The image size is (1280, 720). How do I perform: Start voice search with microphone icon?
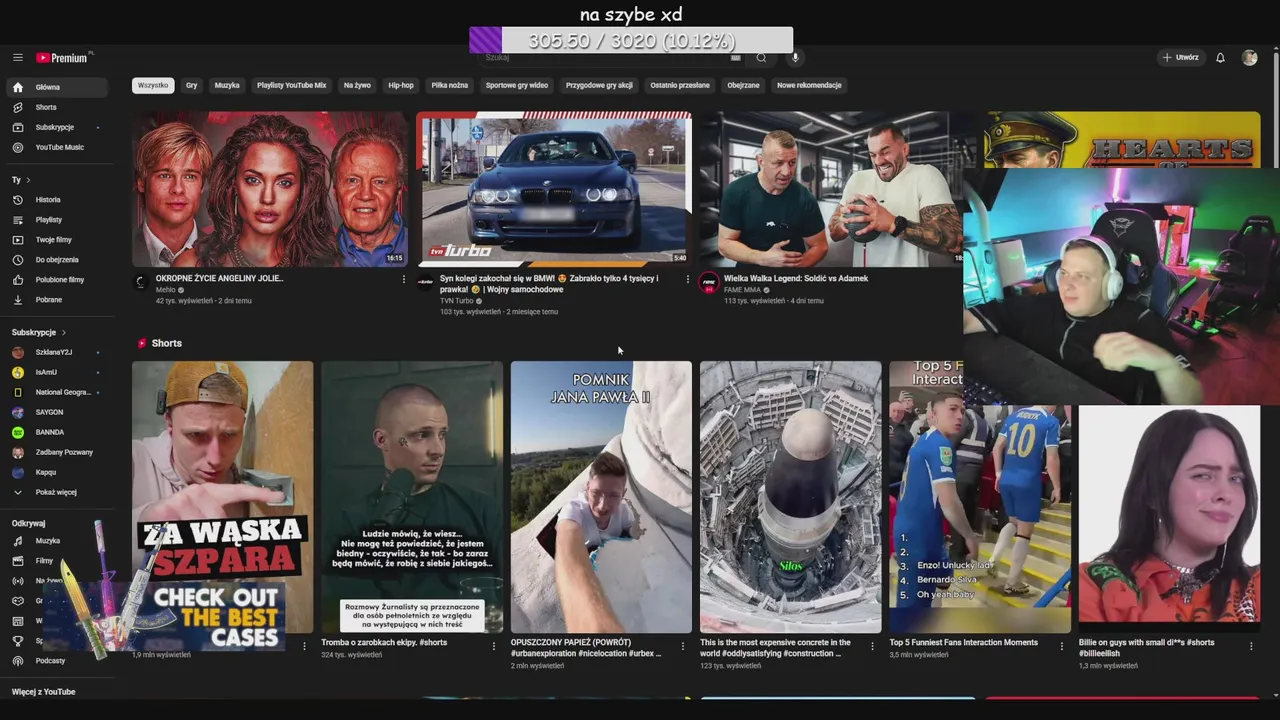pyautogui.click(x=796, y=58)
